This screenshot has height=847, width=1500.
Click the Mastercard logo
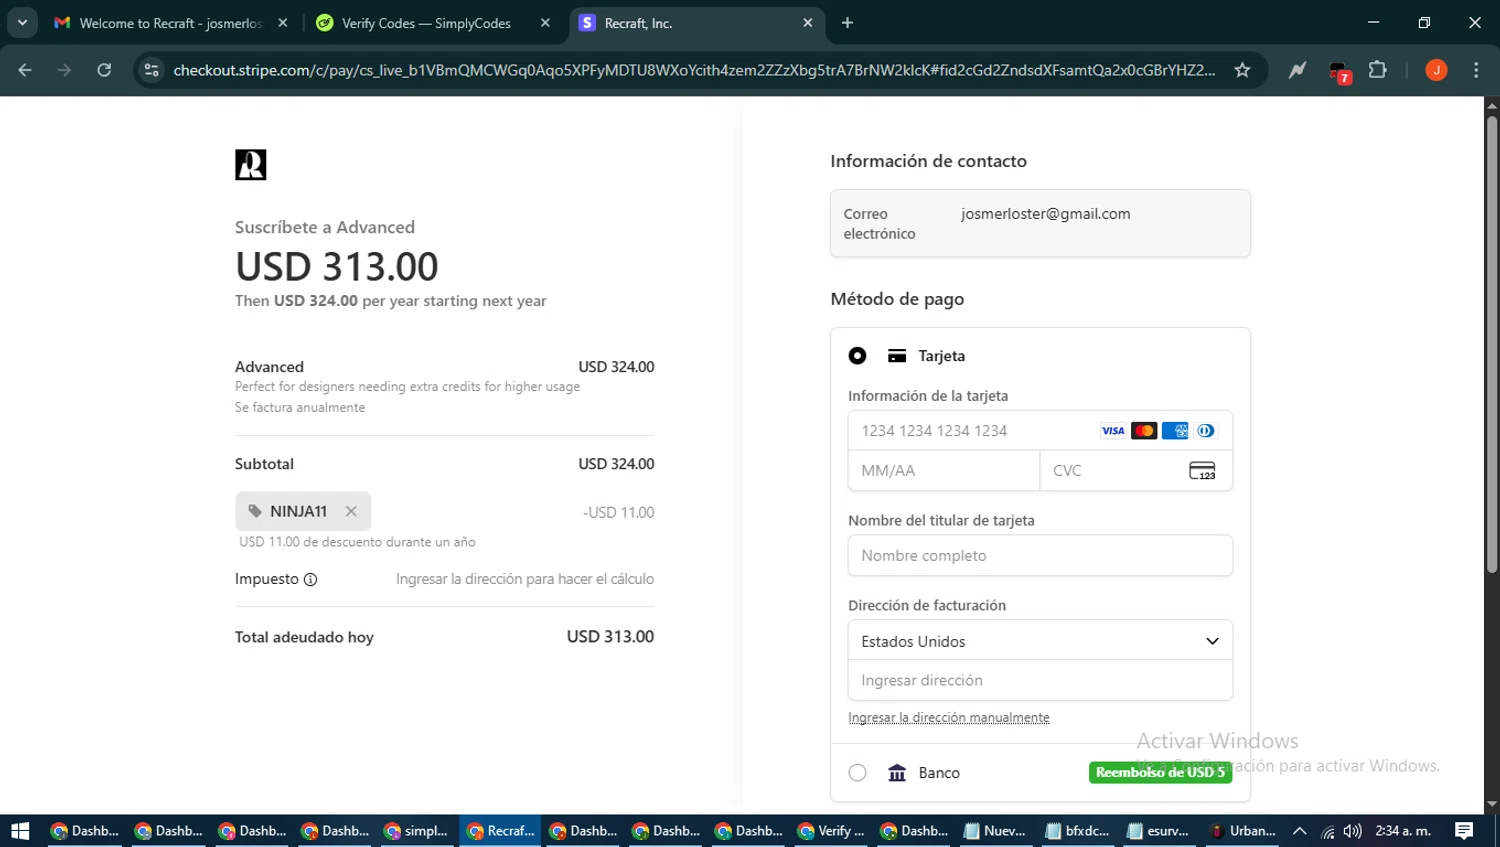coord(1144,431)
